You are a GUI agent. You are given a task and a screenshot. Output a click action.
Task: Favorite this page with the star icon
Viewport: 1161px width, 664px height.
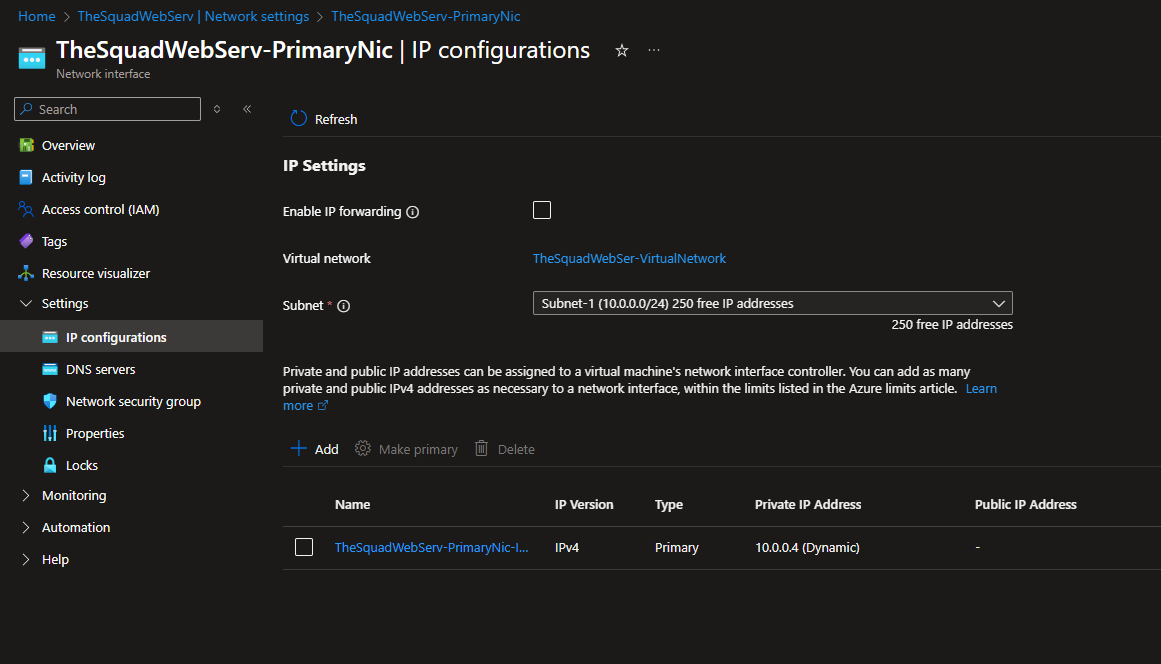click(622, 50)
